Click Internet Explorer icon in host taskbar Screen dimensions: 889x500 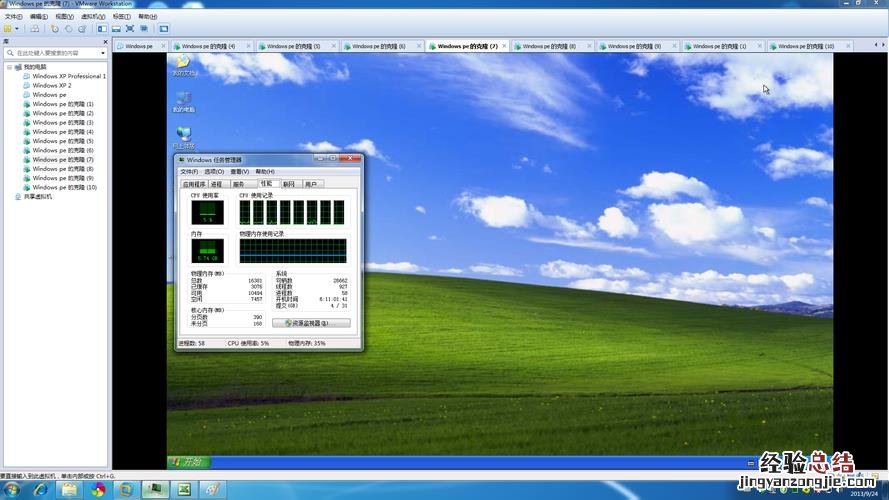41,490
